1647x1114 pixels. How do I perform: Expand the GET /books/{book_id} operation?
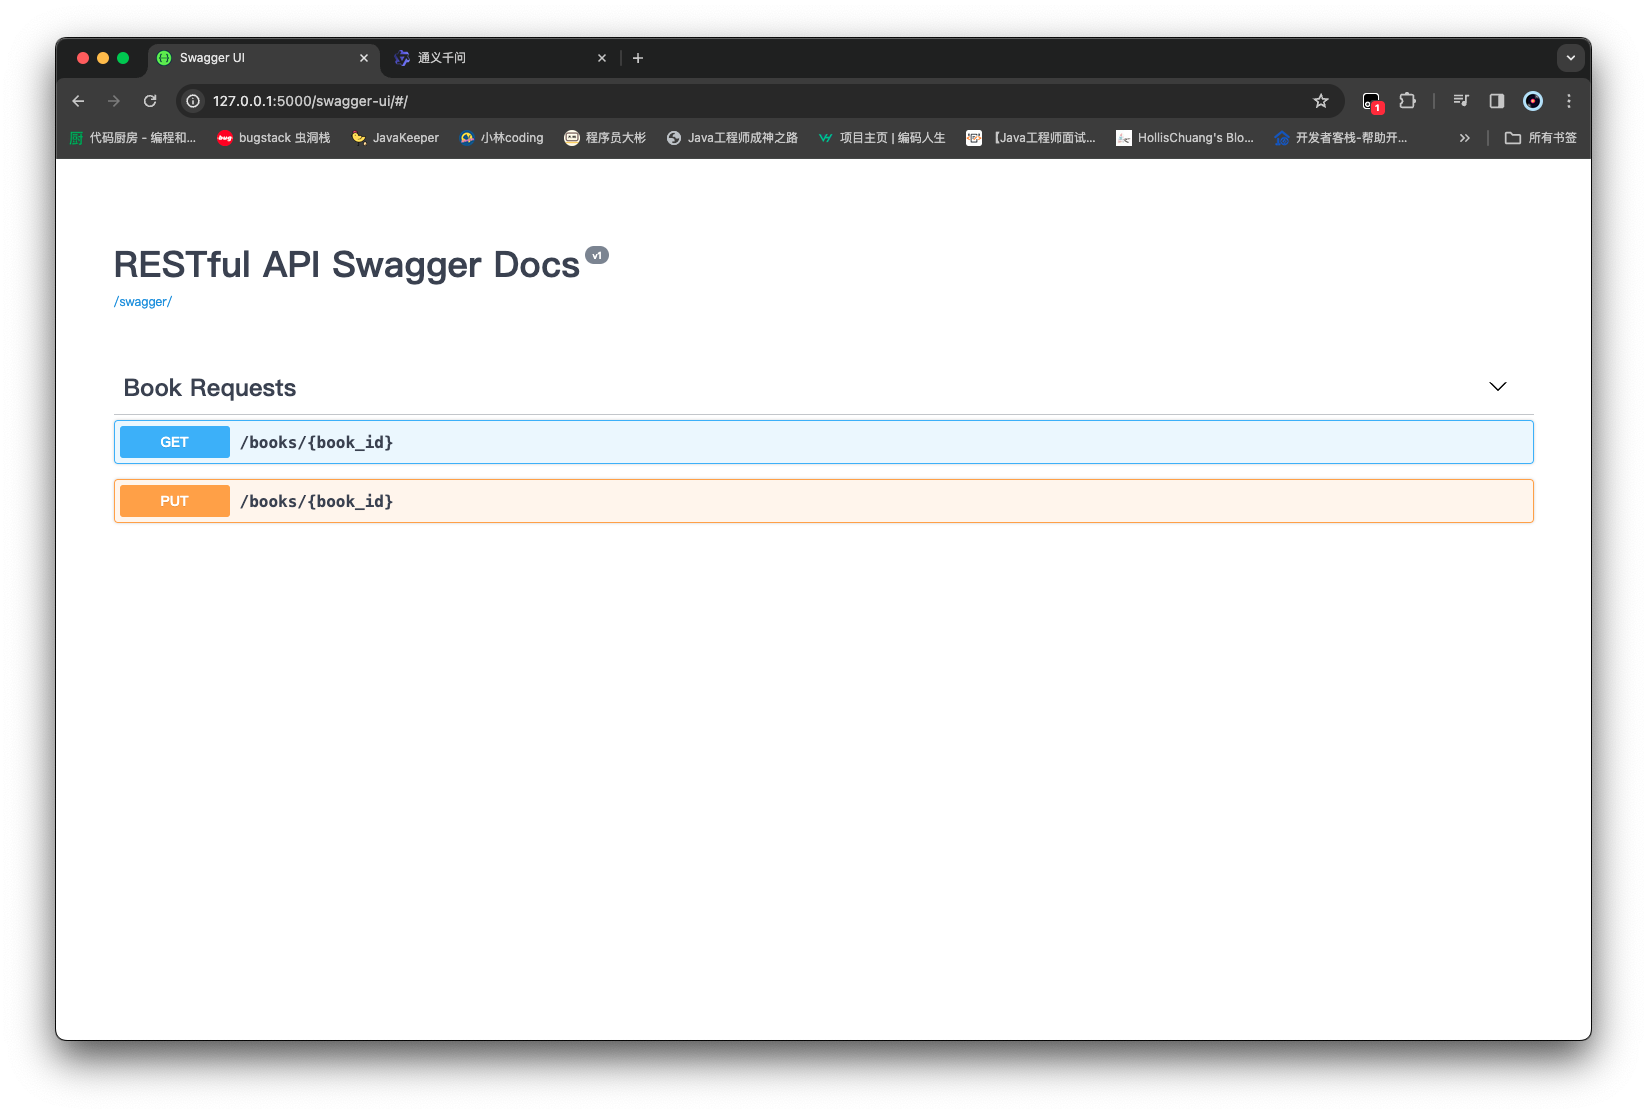coord(824,442)
